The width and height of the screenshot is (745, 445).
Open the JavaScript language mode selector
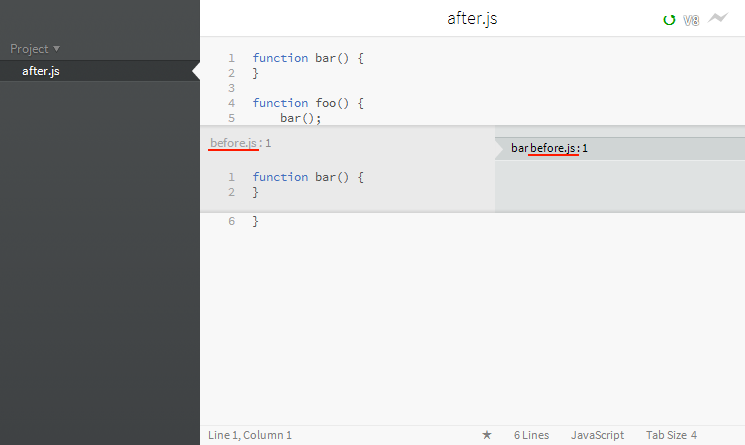click(597, 435)
